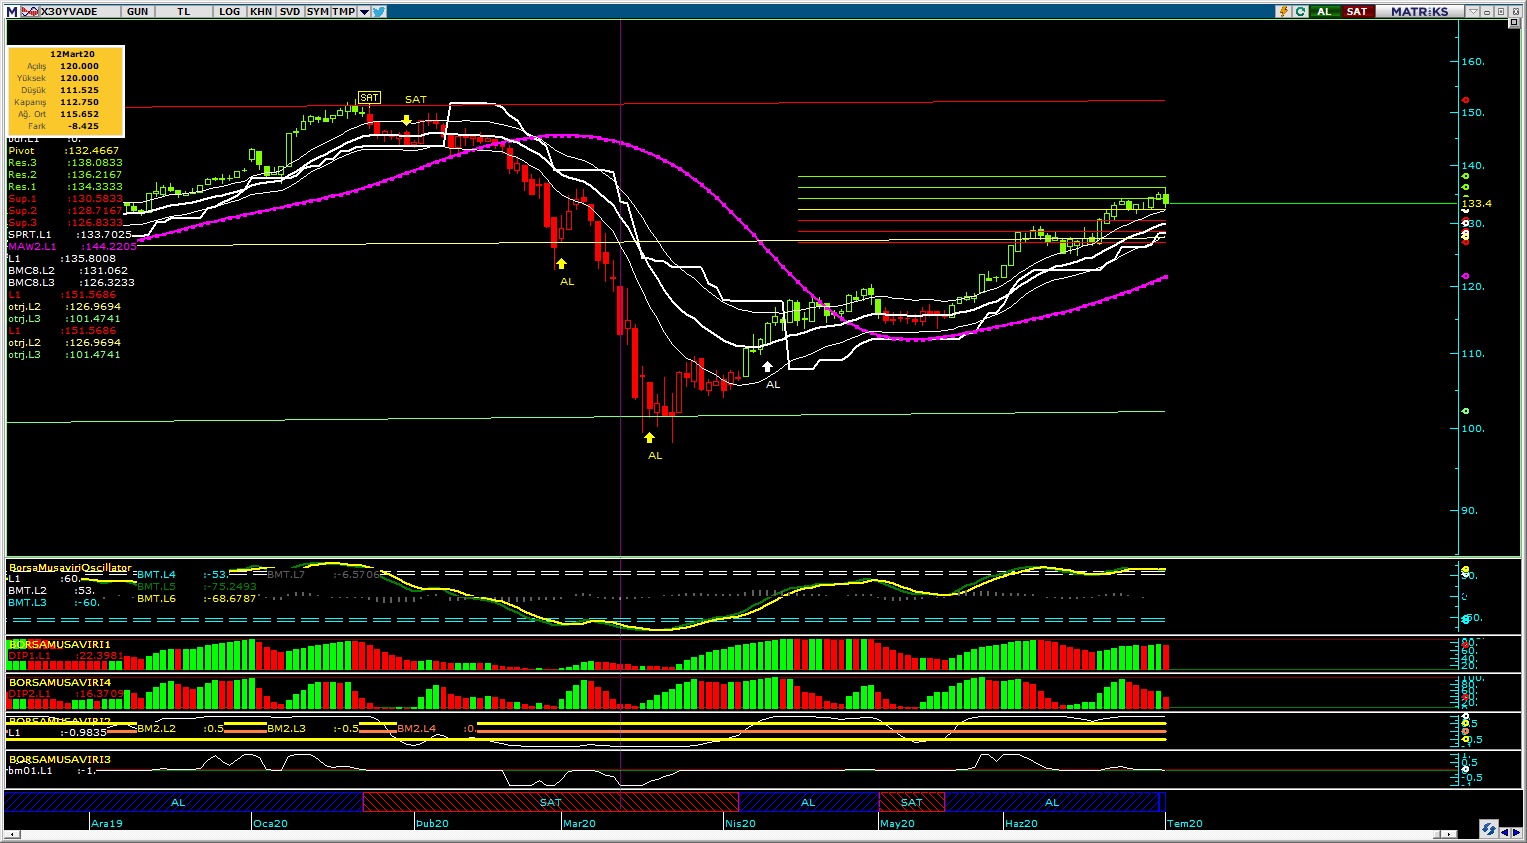Image resolution: width=1527 pixels, height=843 pixels.
Task: Toggle the KHN option in toolbar
Action: click(260, 11)
